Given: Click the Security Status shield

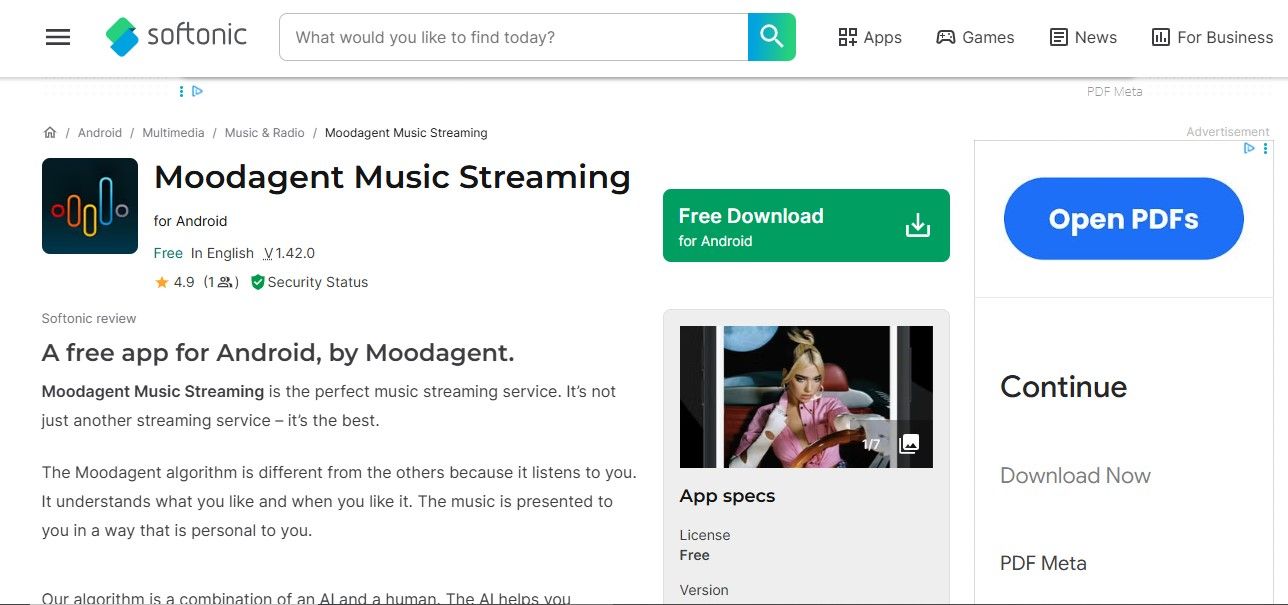Looking at the screenshot, I should click(x=257, y=283).
